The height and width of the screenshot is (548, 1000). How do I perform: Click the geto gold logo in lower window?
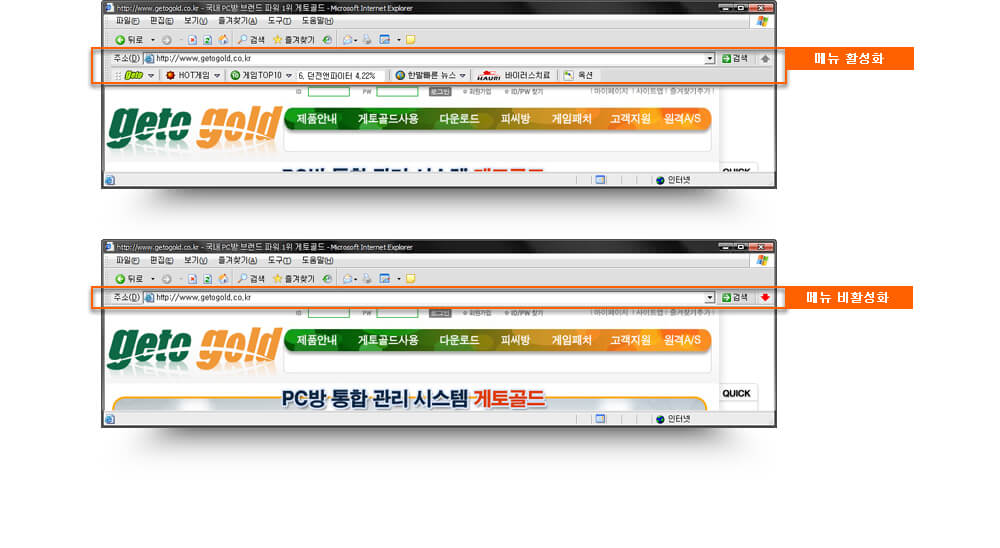coord(195,347)
